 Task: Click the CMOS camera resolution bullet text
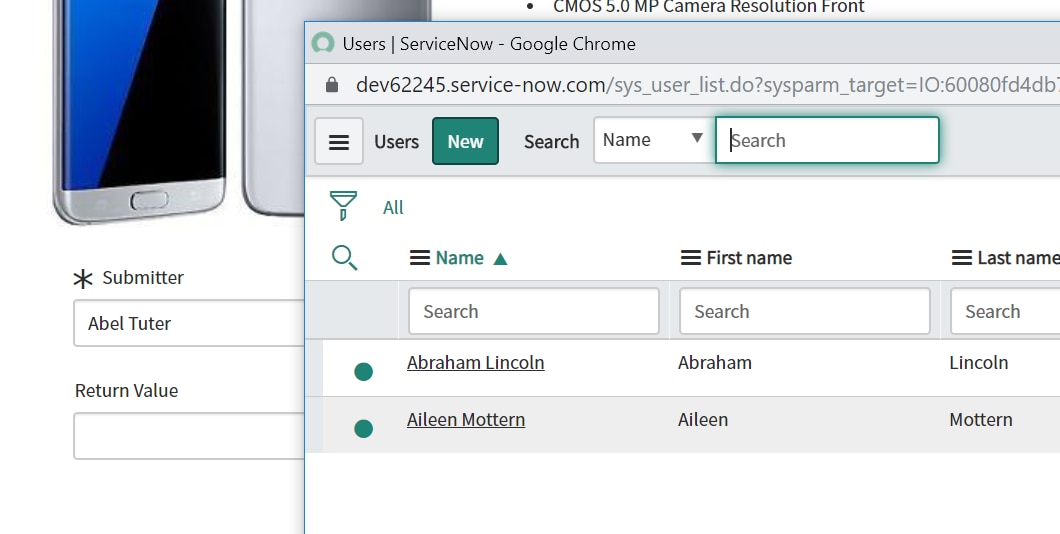point(708,7)
